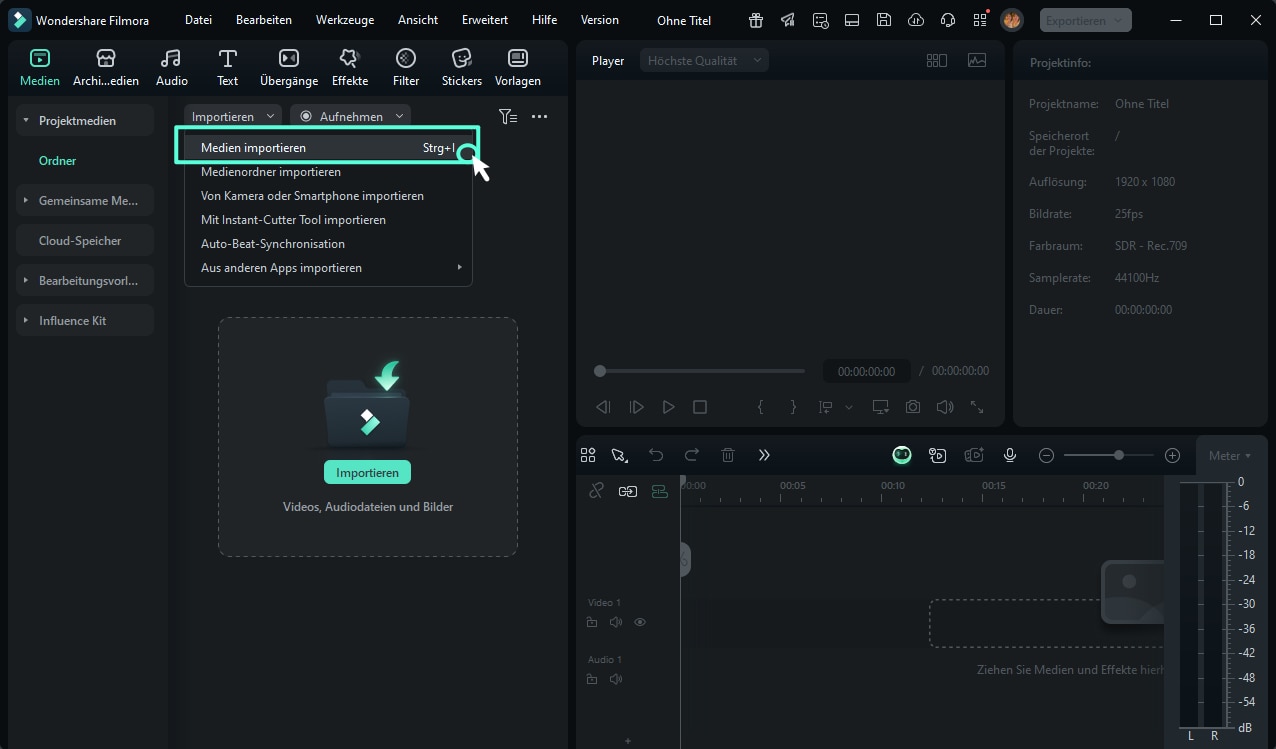The width and height of the screenshot is (1276, 749).
Task: Click the play button in player
Action: click(x=668, y=407)
